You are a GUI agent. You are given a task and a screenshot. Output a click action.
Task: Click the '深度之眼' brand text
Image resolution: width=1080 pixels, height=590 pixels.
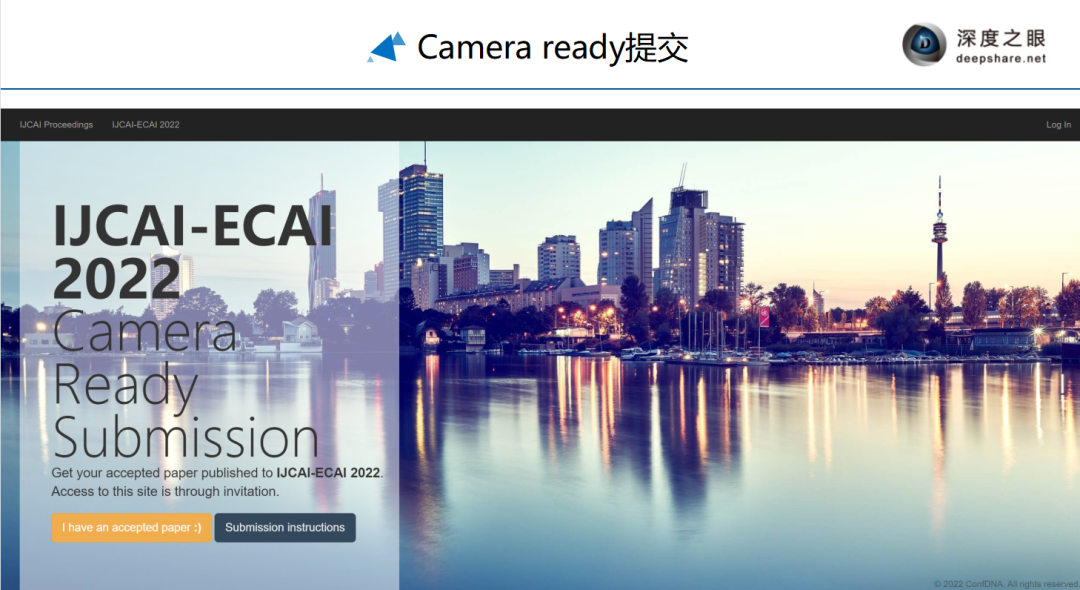[1001, 38]
